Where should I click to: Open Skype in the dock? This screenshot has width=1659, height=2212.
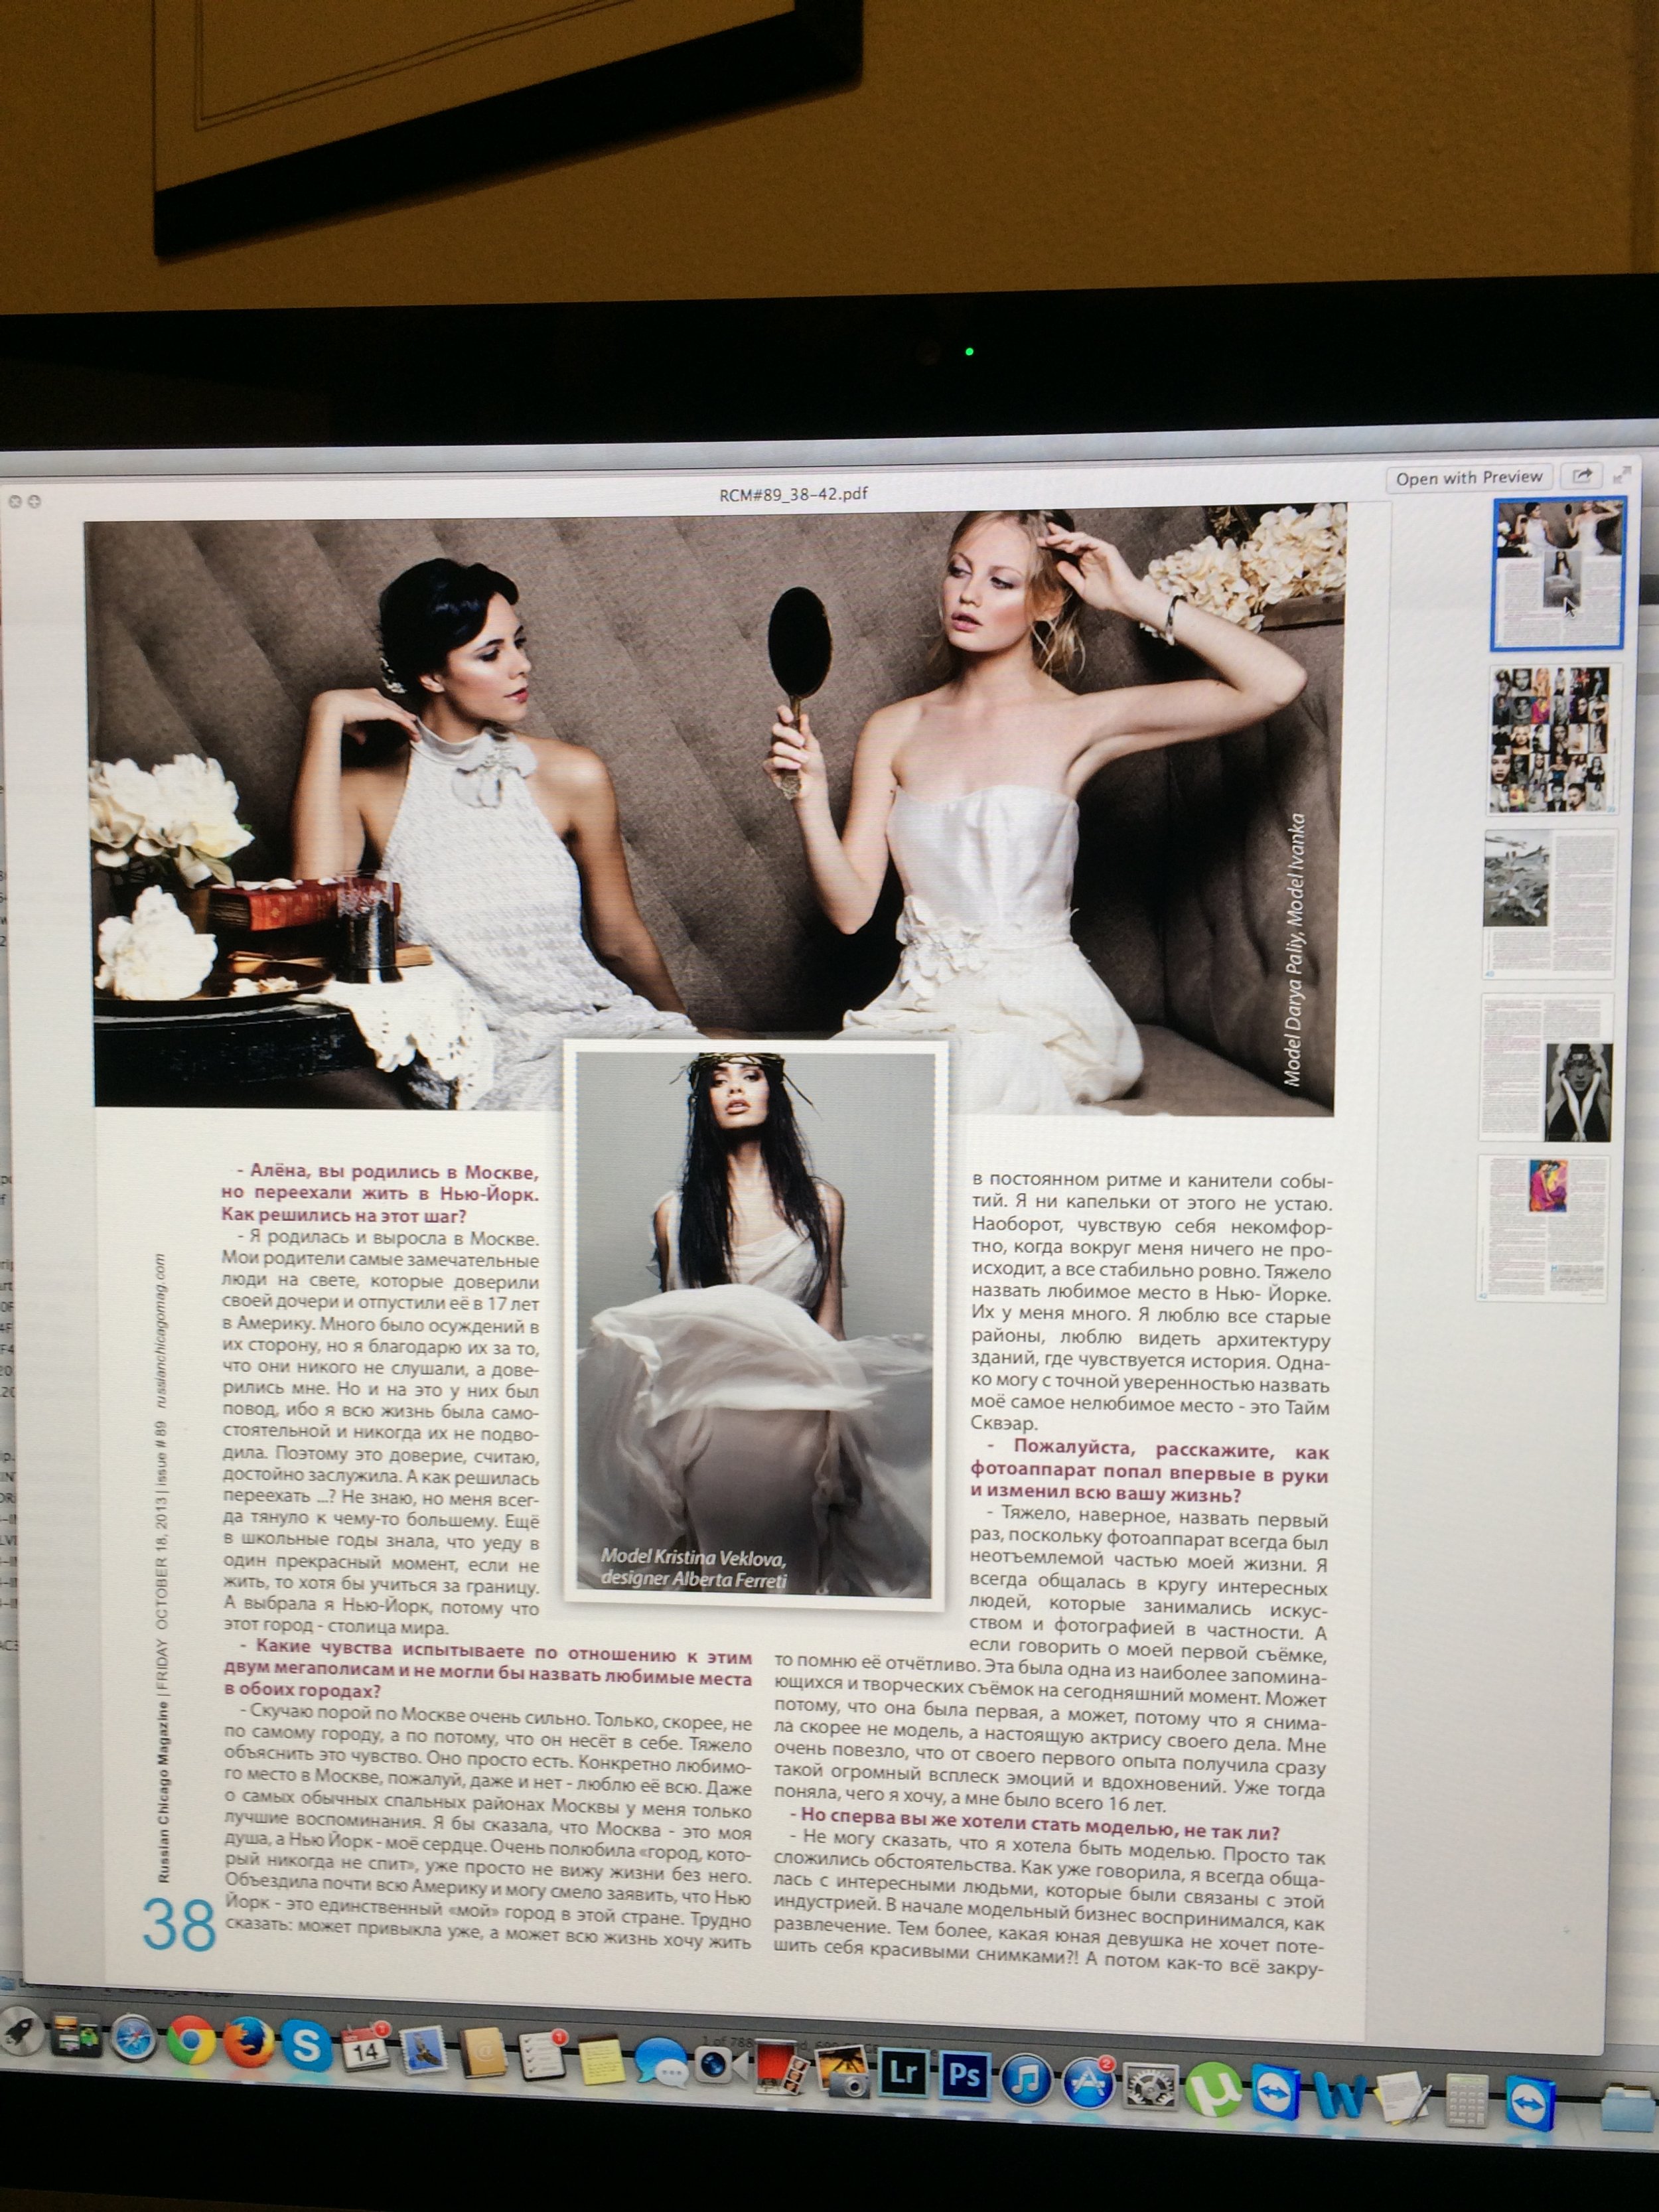[306, 2044]
